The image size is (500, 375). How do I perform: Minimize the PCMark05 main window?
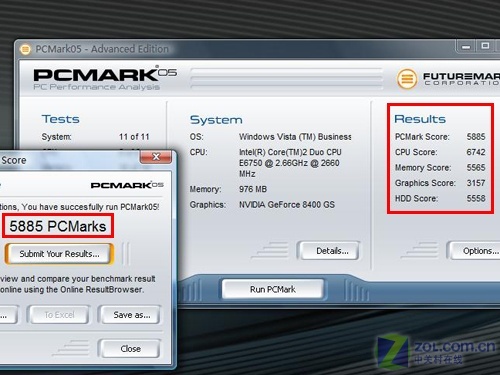466,47
